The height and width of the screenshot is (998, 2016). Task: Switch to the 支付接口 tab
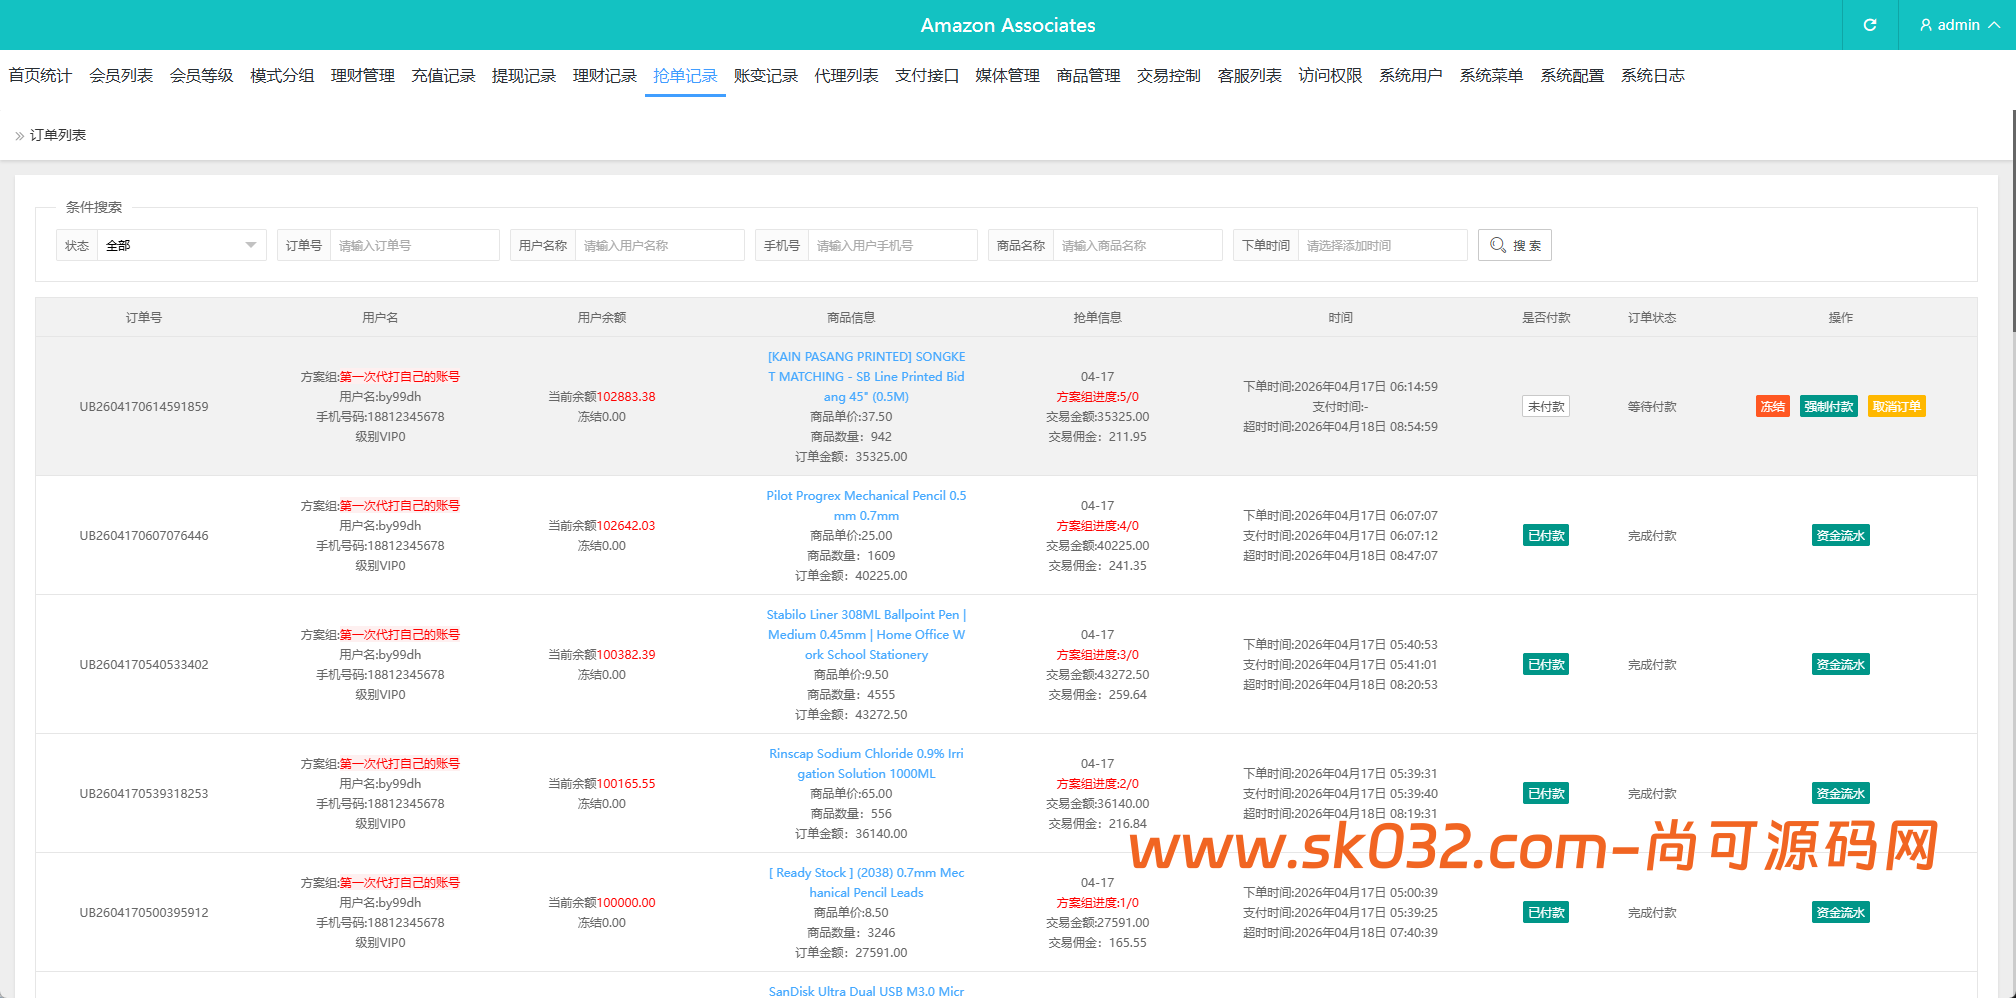click(927, 75)
